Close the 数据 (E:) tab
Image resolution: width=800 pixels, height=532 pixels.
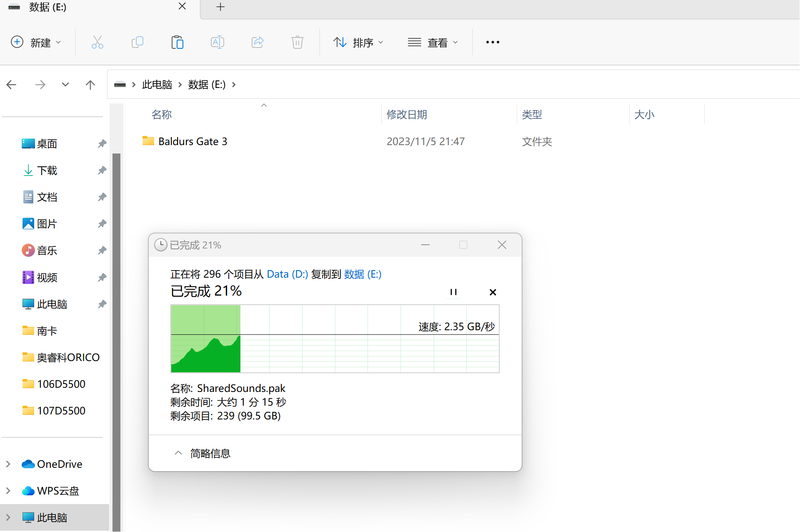pos(182,7)
